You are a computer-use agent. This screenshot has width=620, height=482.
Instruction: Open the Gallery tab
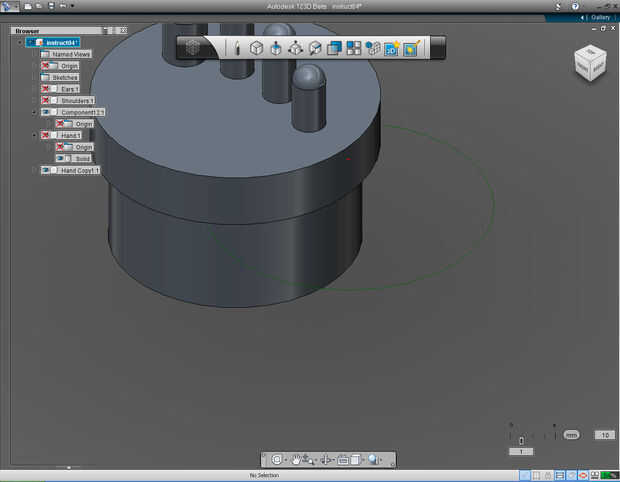600,17
